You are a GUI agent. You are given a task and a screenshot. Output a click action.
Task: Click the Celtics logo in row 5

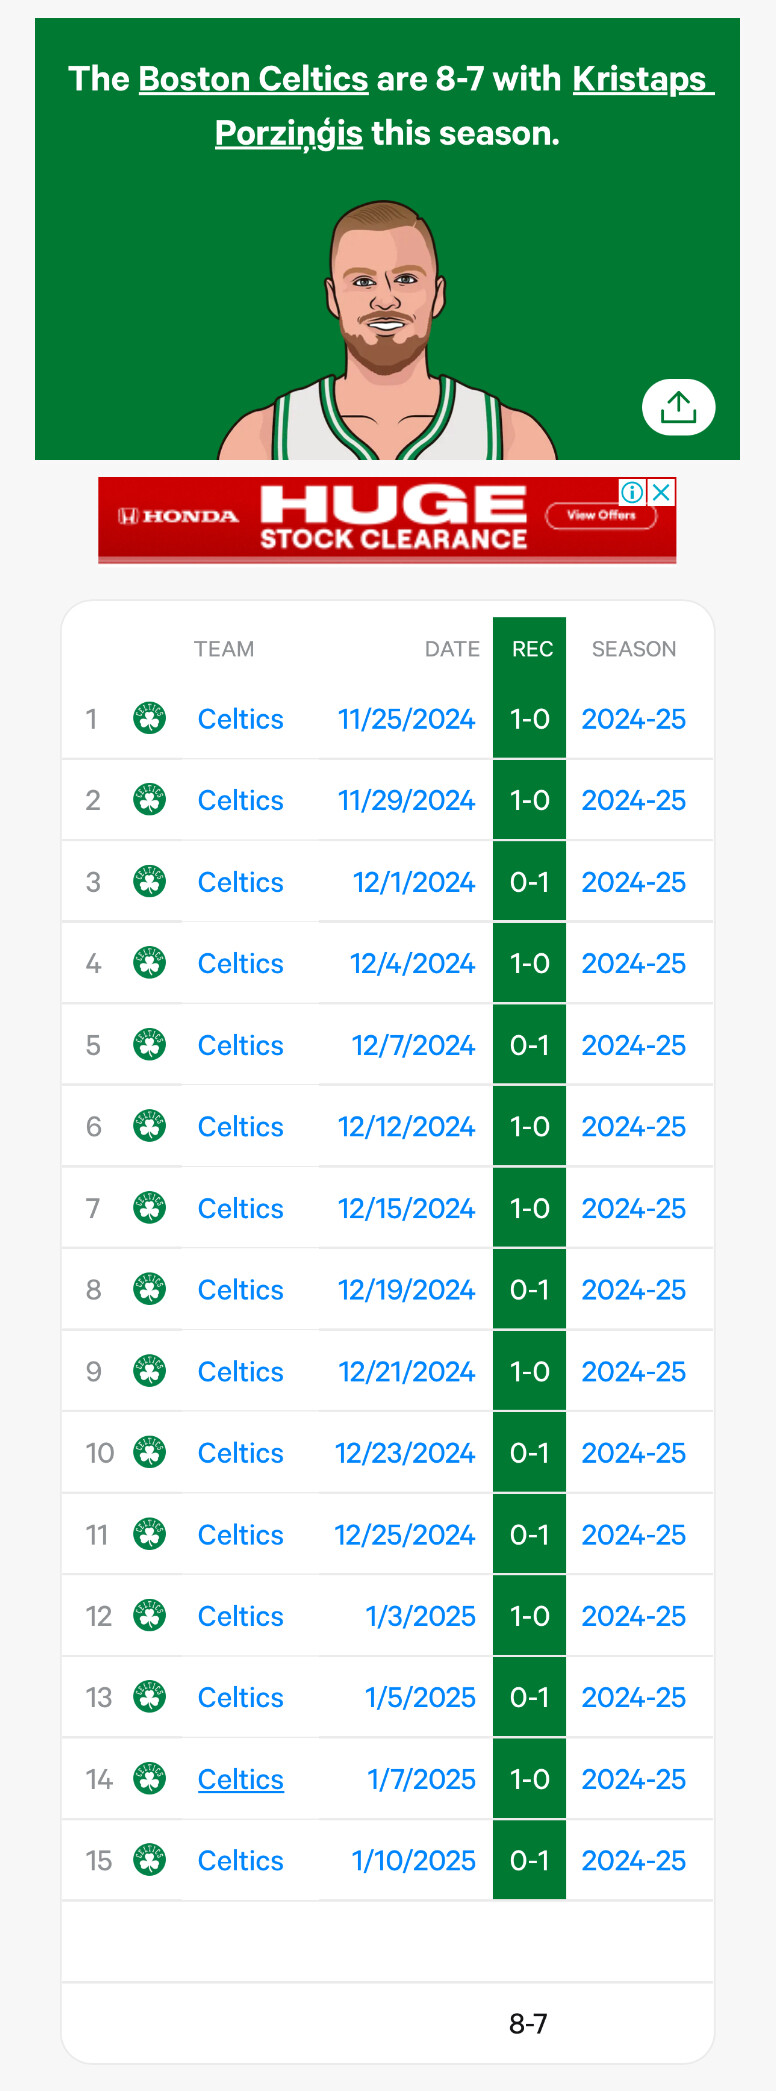[150, 1045]
